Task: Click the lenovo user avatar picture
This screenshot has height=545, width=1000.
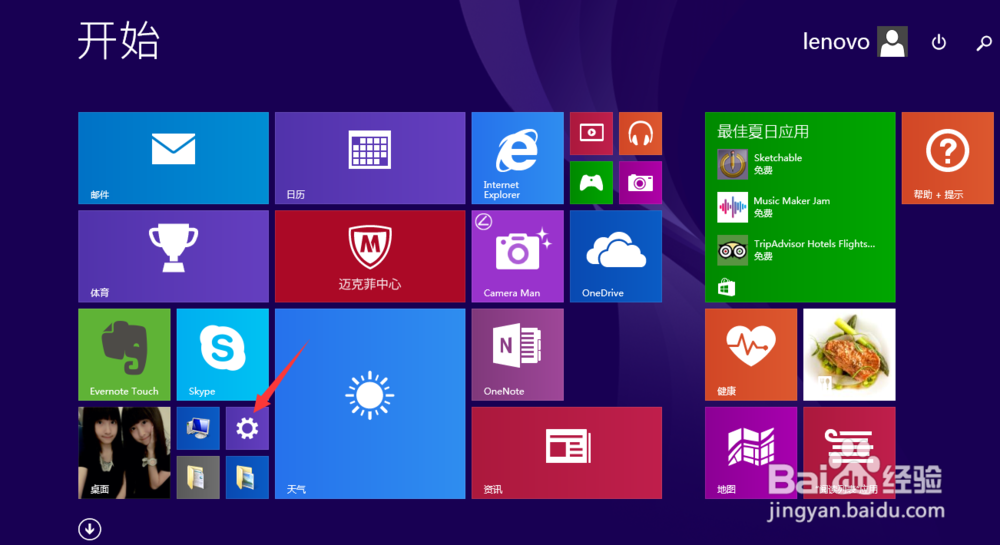Action: pyautogui.click(x=892, y=42)
